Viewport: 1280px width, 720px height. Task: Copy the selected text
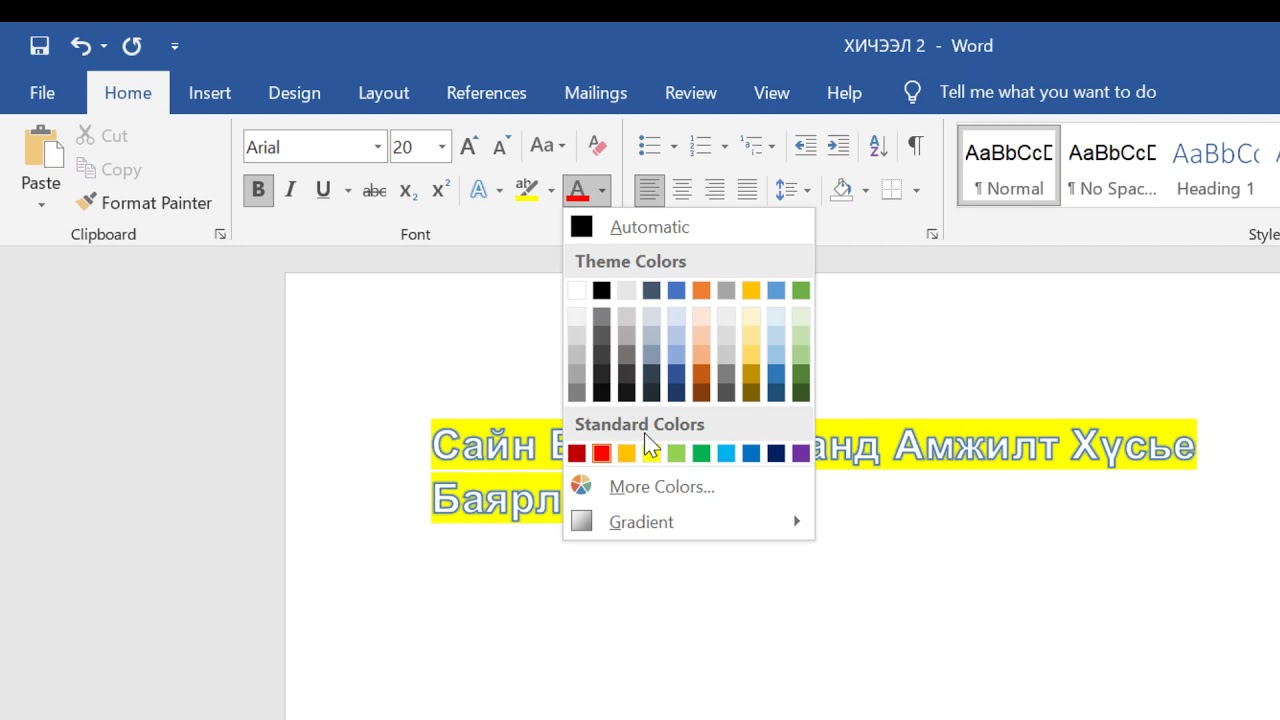click(109, 169)
